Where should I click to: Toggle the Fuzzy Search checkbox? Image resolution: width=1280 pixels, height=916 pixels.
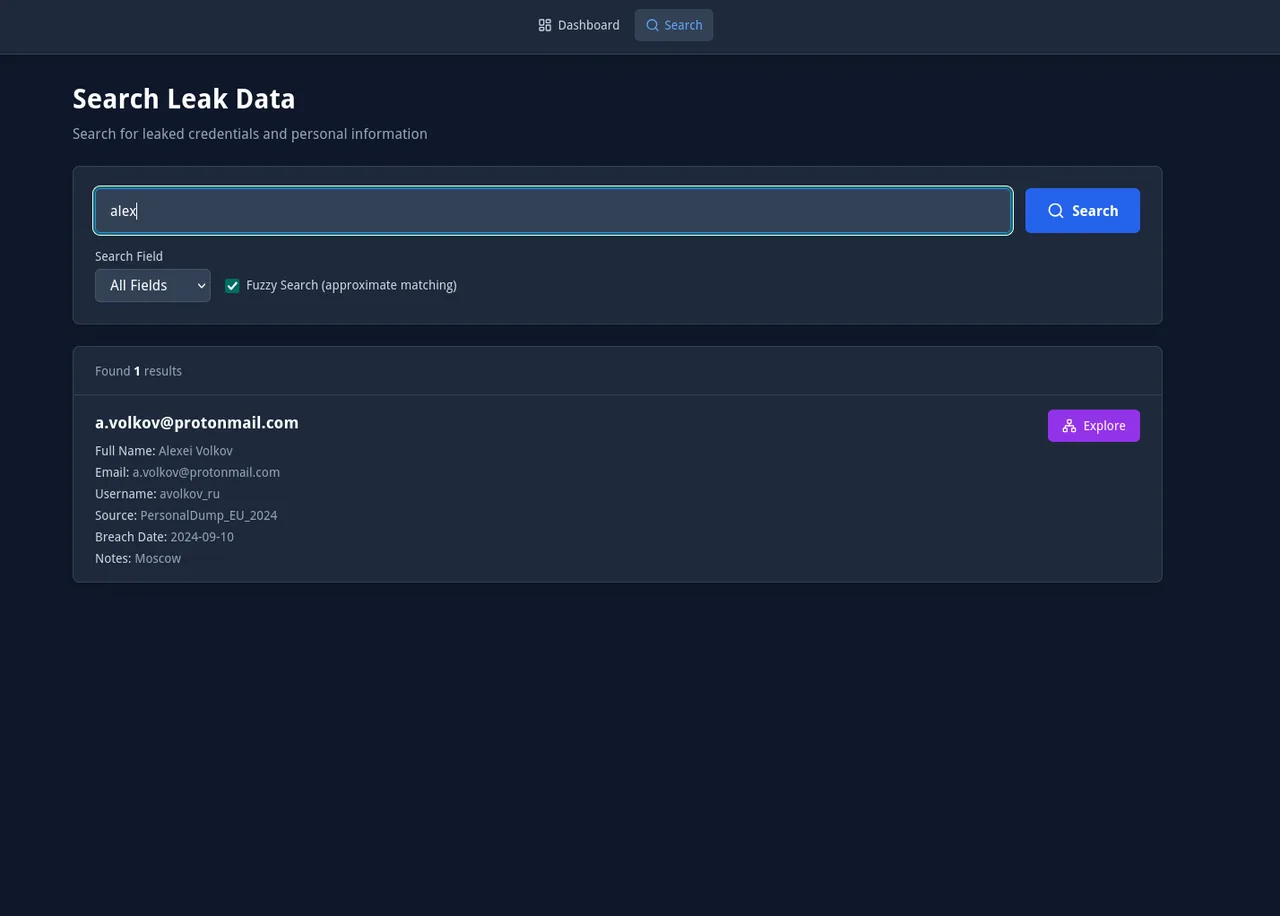click(x=232, y=286)
